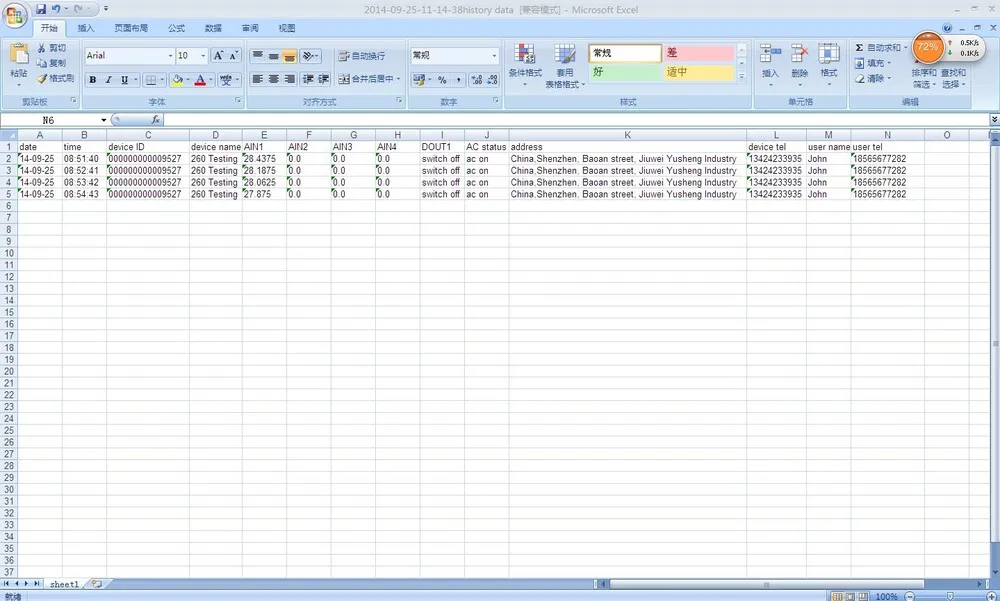Open the Formulas (公式) ribbon tab
This screenshot has width=1000, height=601.
click(176, 28)
